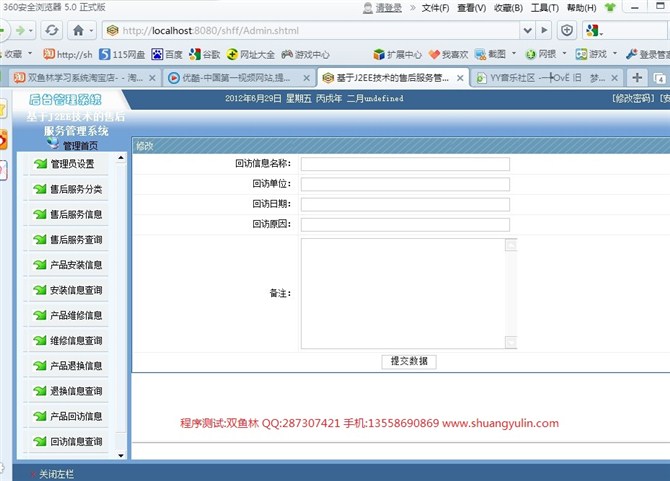Open 售后服务查询 in the sidebar
Image resolution: width=670 pixels, height=481 pixels.
tap(76, 240)
